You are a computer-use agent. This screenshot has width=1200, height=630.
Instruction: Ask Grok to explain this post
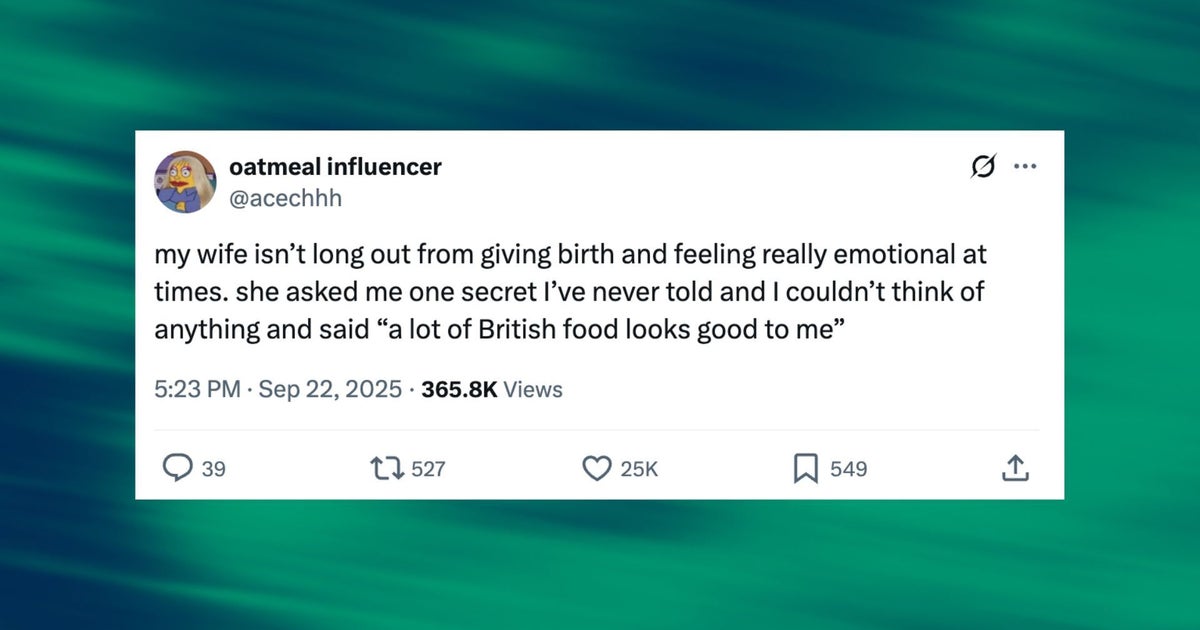[983, 167]
